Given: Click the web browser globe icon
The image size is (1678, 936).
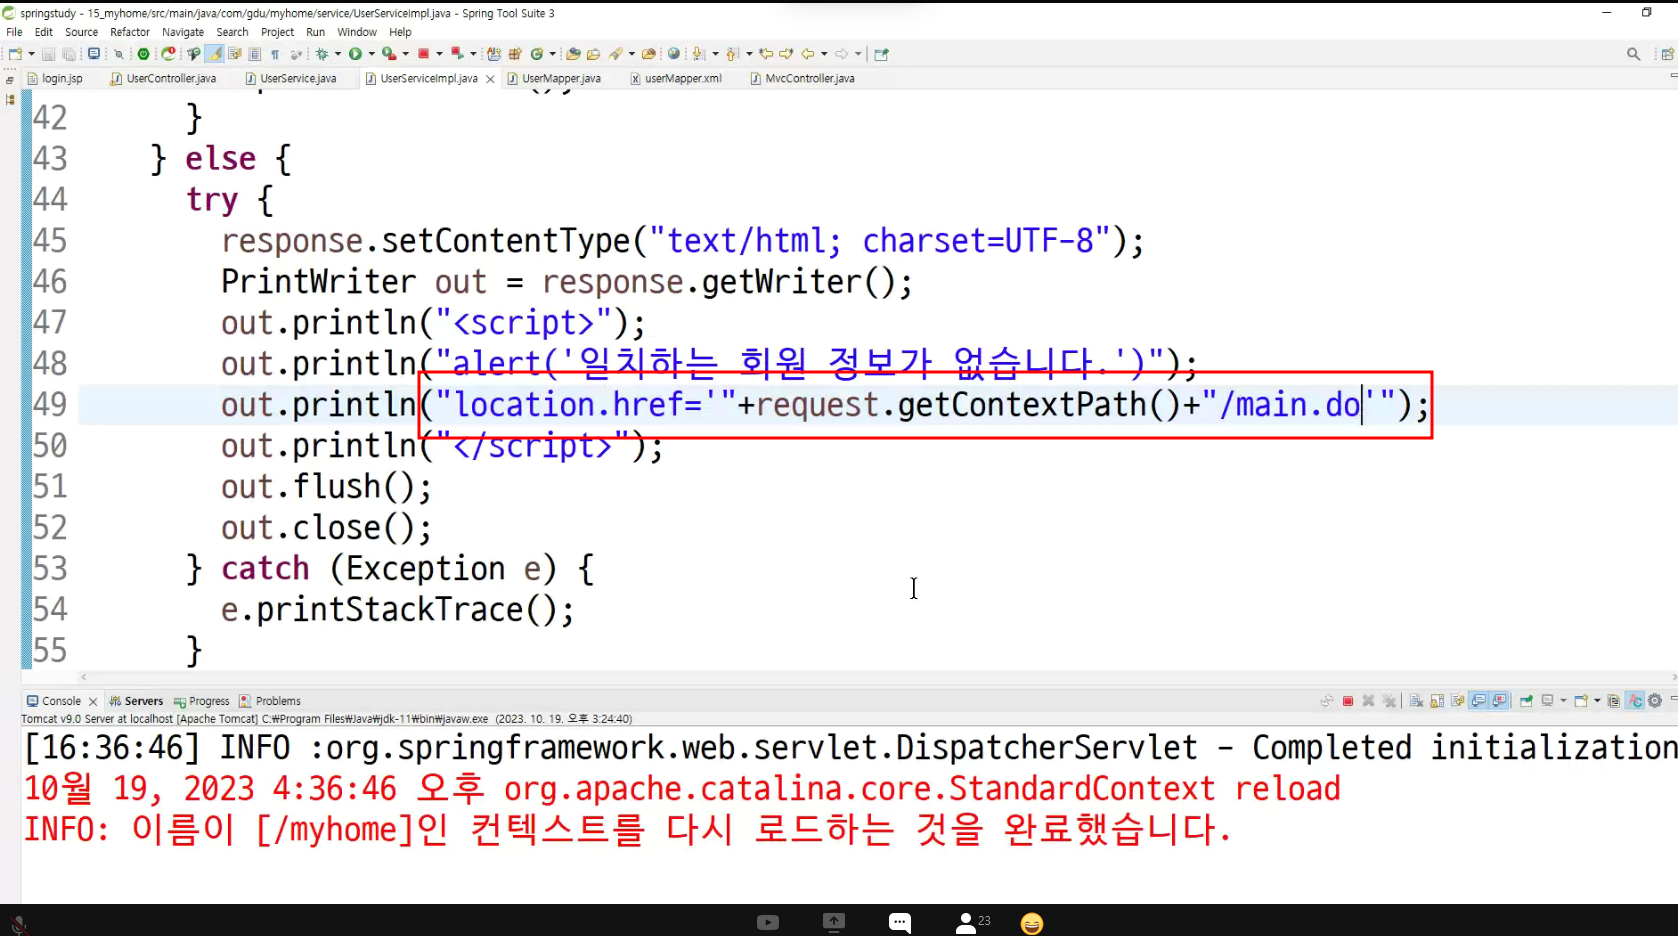Looking at the screenshot, I should pyautogui.click(x=674, y=54).
